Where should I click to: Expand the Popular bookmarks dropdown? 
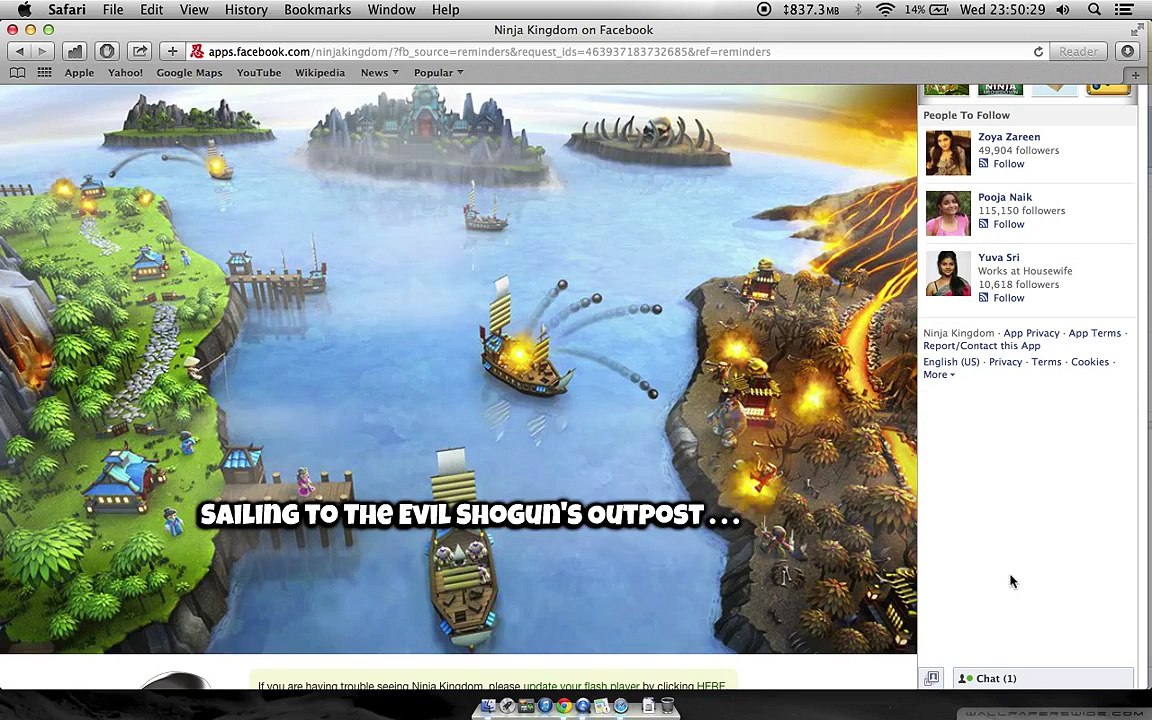(439, 73)
